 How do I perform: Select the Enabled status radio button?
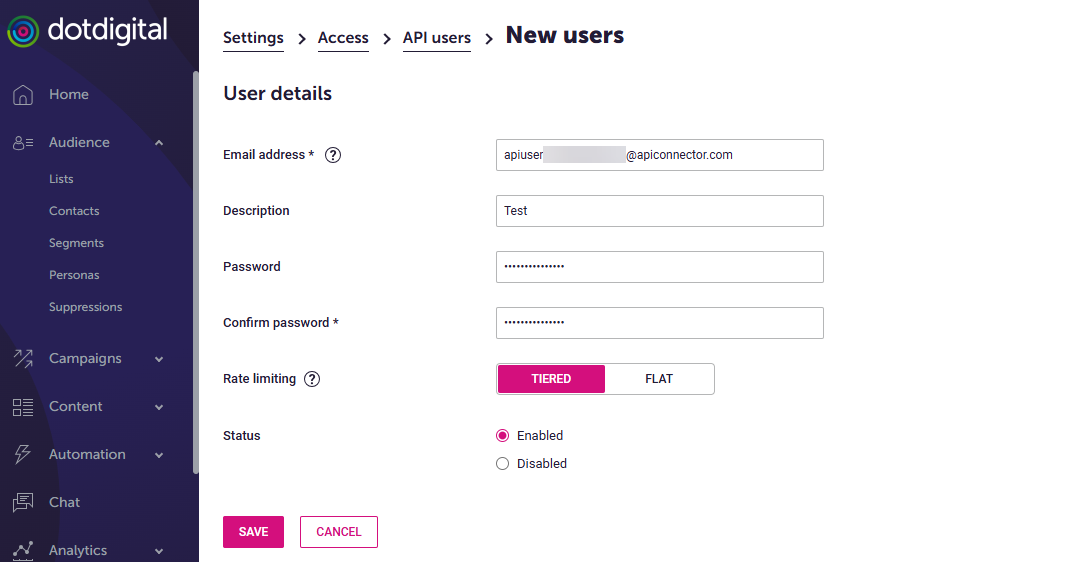pos(503,436)
